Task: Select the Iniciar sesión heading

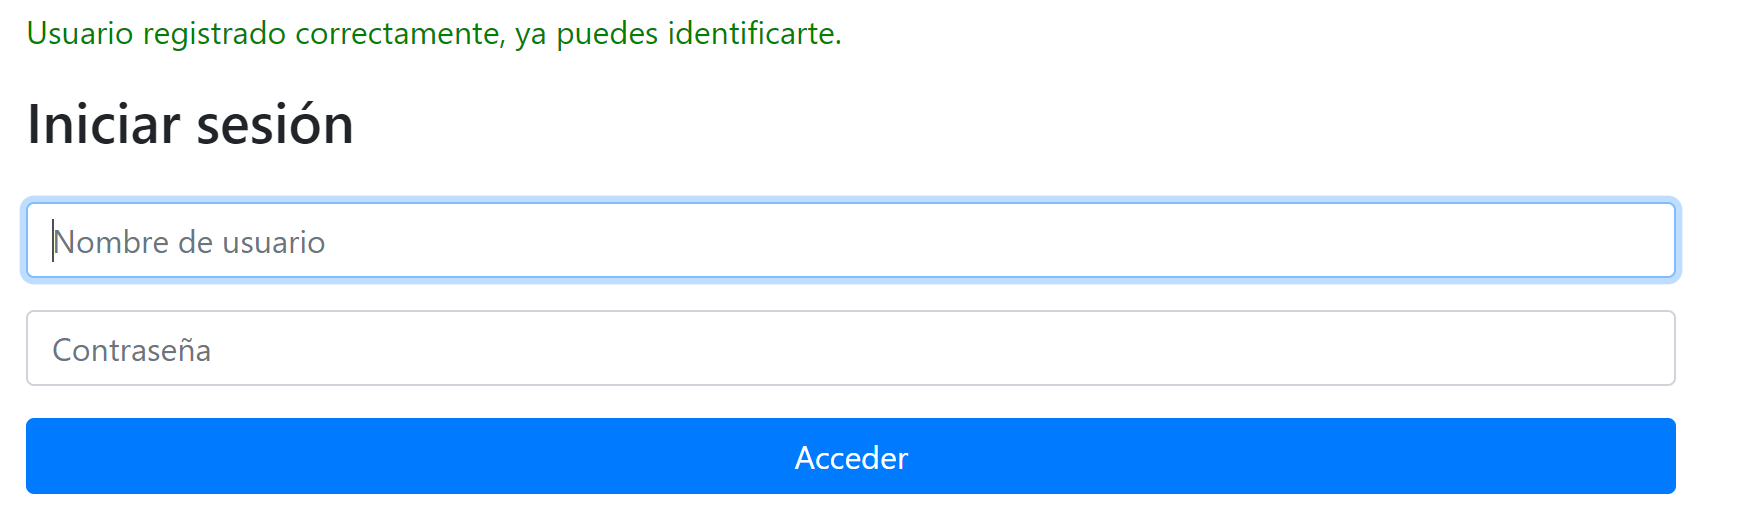Action: [x=190, y=124]
